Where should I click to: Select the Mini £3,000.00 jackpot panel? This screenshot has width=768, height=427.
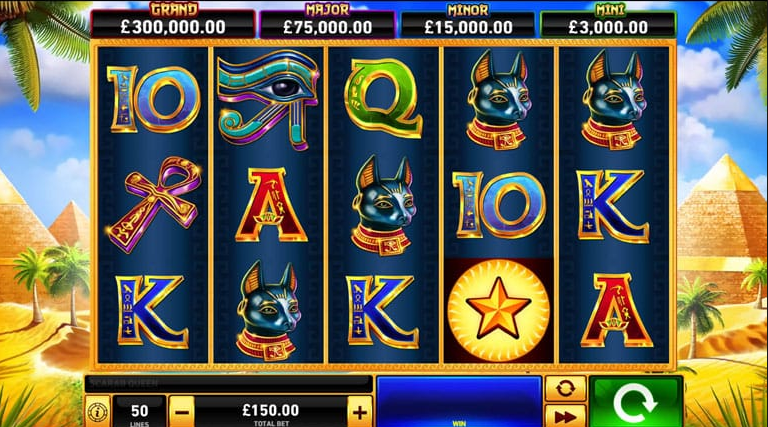(608, 21)
